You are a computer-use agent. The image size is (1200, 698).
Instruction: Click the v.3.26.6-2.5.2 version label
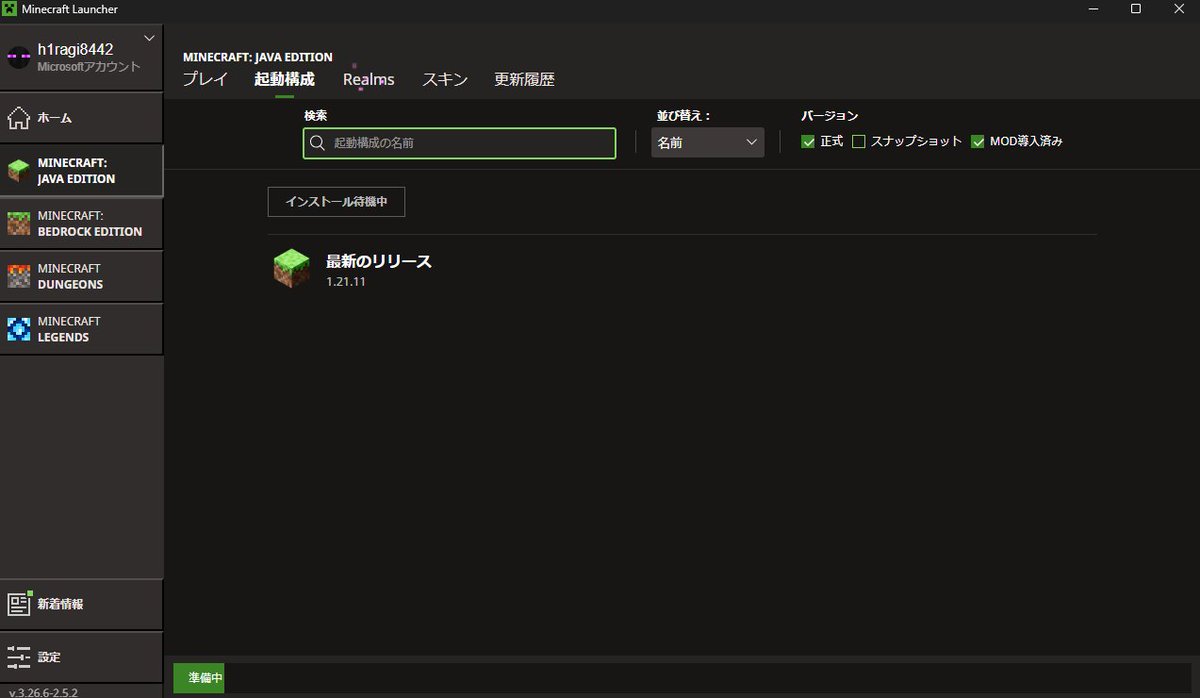point(43,691)
